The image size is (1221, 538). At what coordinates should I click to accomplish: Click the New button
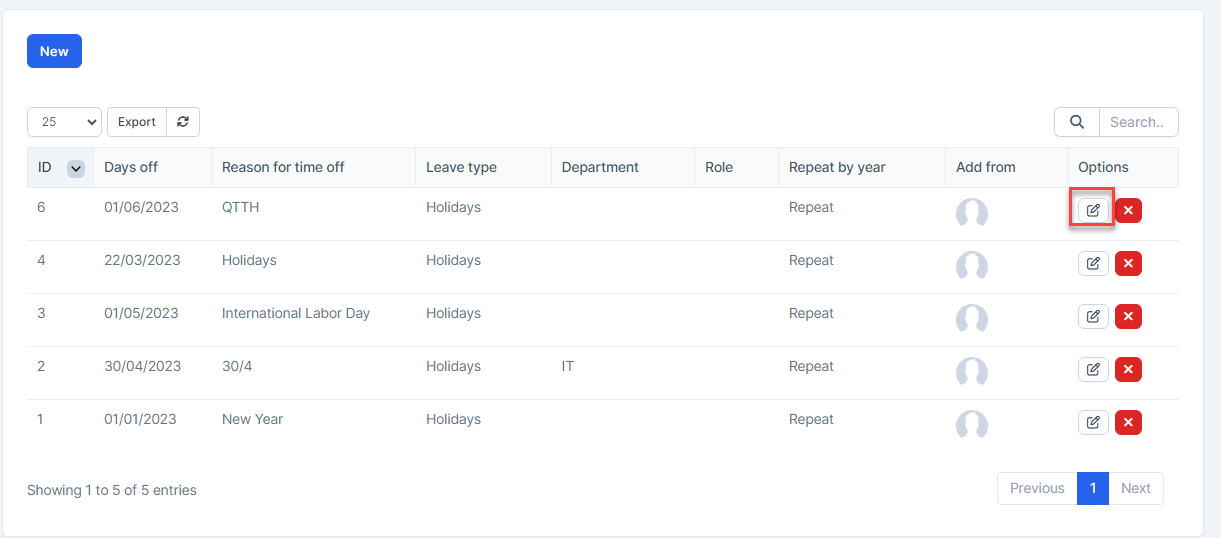54,51
